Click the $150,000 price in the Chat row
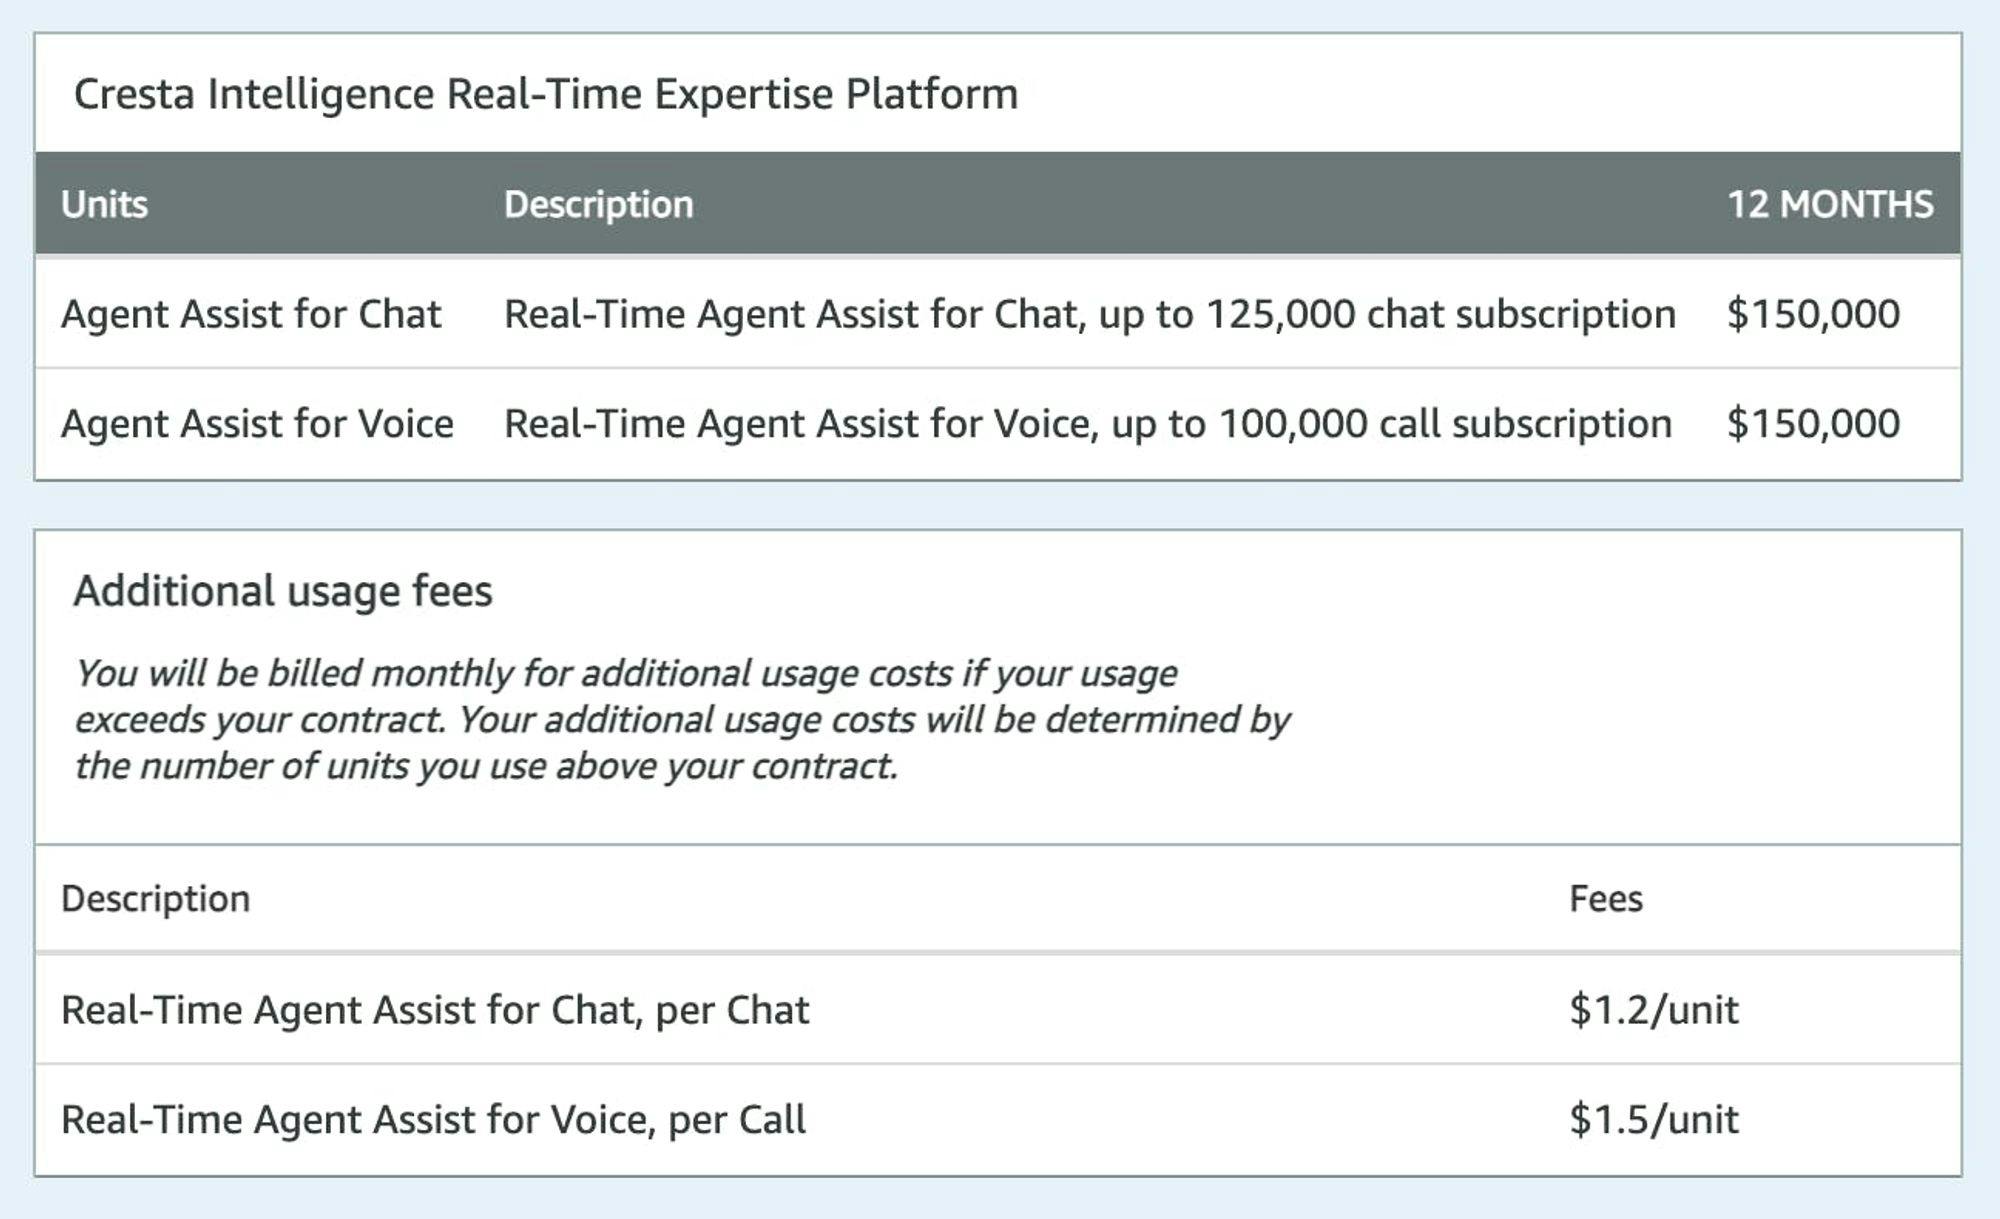 click(x=1812, y=314)
